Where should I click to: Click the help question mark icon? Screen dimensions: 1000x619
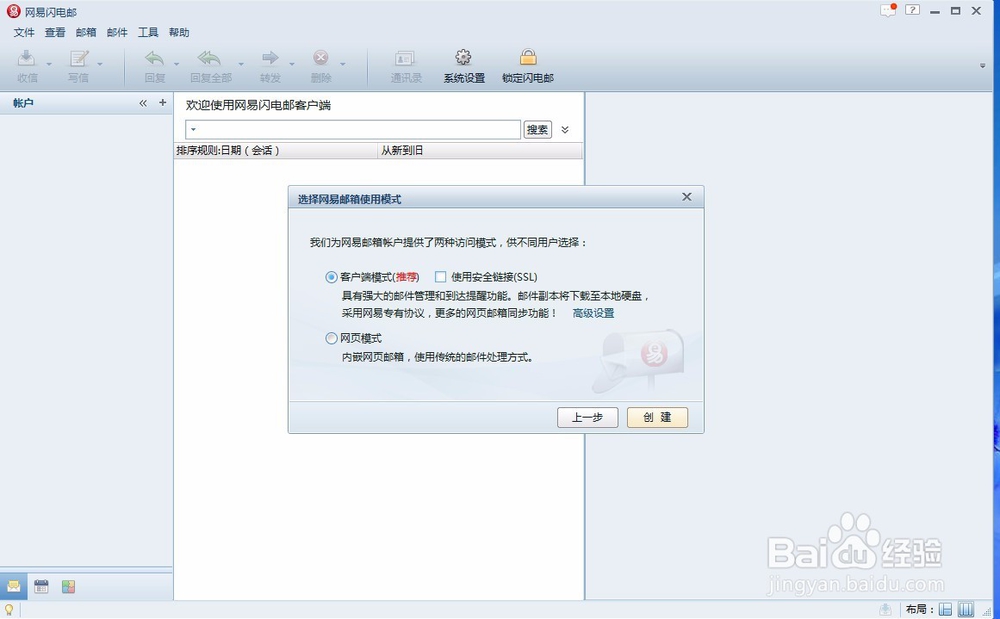(x=913, y=10)
